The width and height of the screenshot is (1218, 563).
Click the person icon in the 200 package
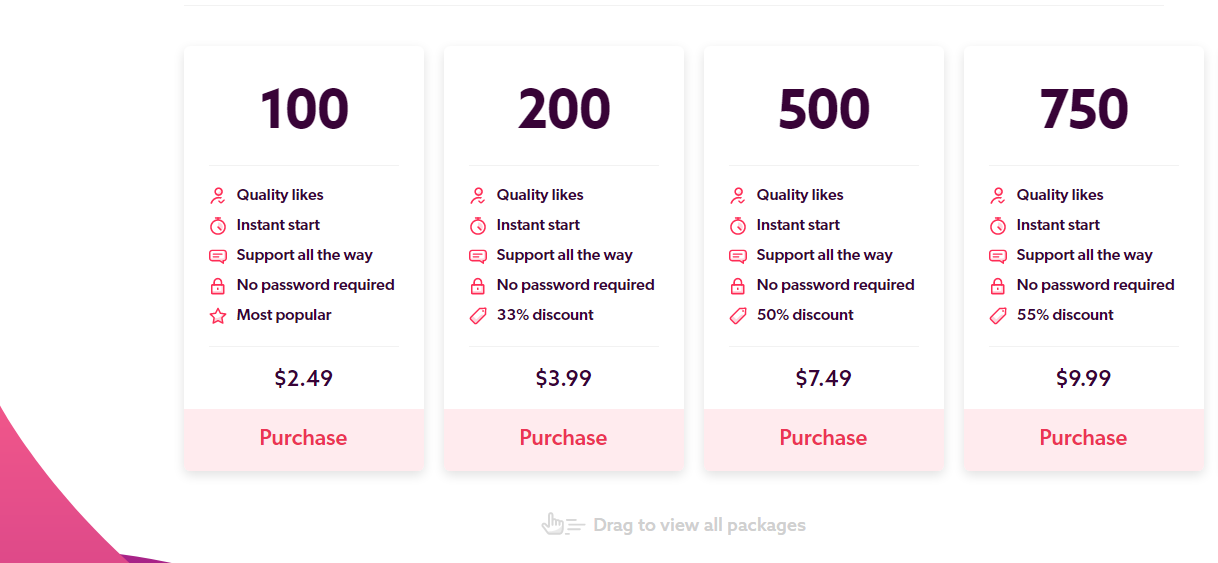478,196
